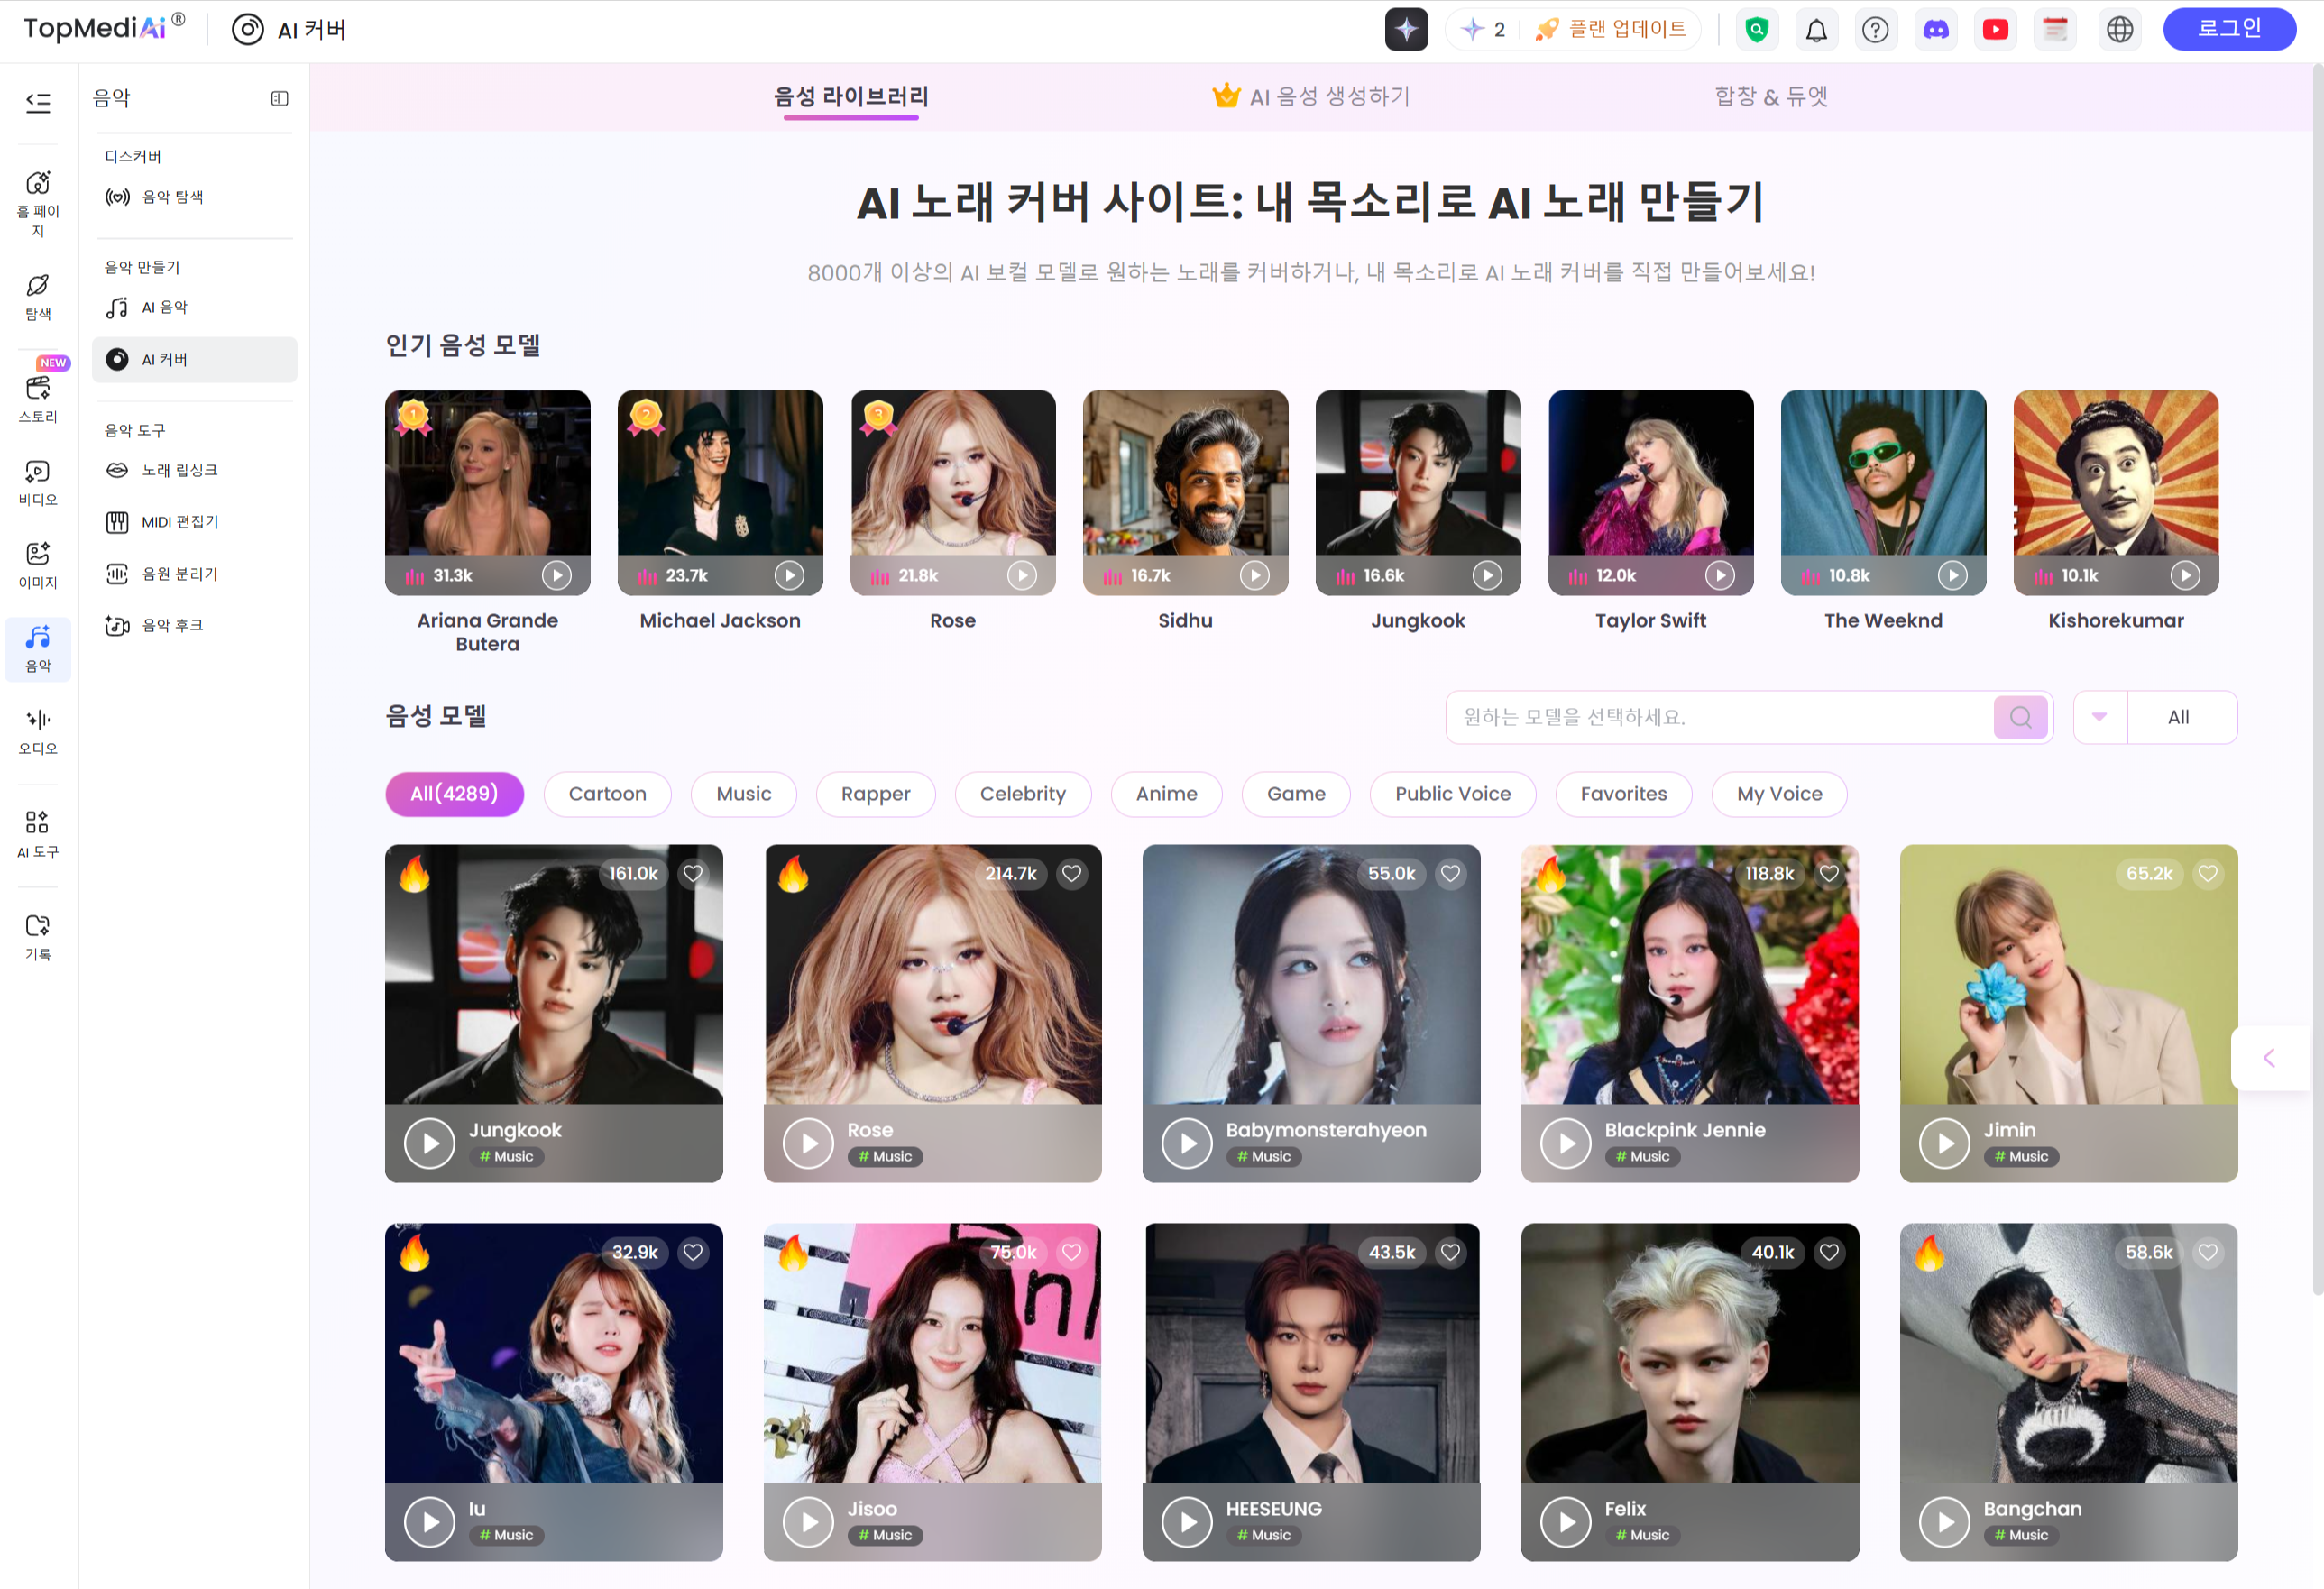The width and height of the screenshot is (2324, 1589).
Task: Open the help question mark icon
Action: [x=1875, y=29]
